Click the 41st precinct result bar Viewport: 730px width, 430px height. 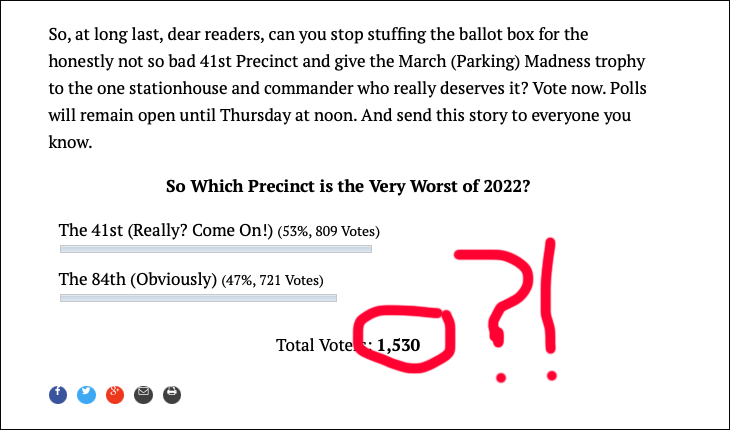216,249
